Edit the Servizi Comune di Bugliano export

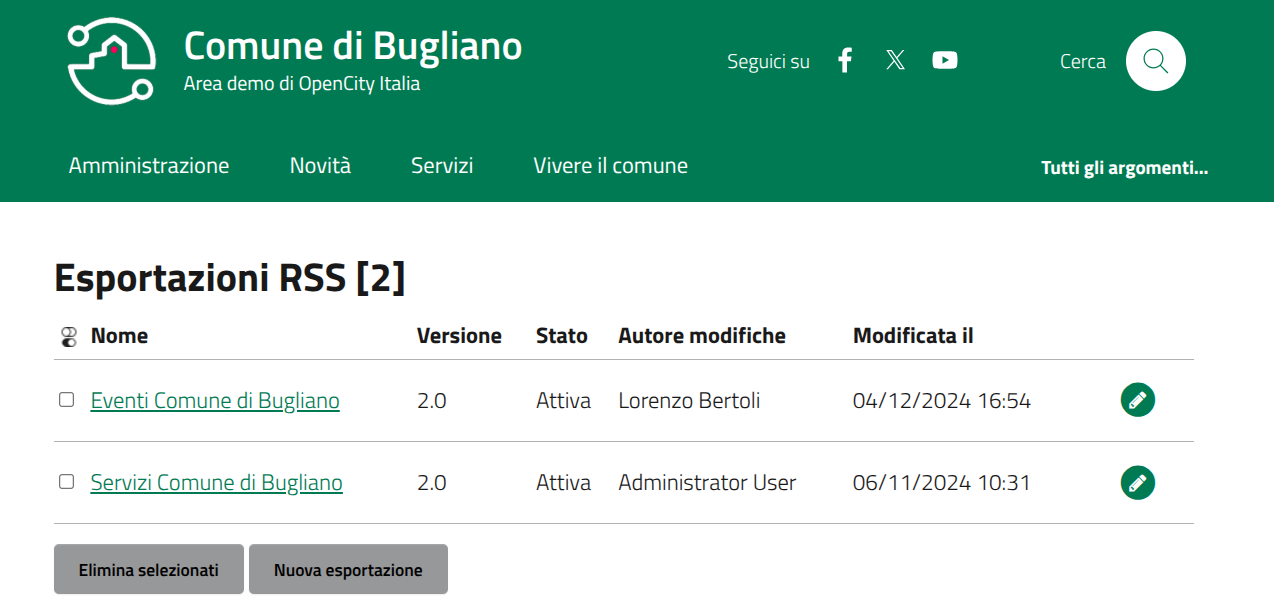pyautogui.click(x=1137, y=482)
